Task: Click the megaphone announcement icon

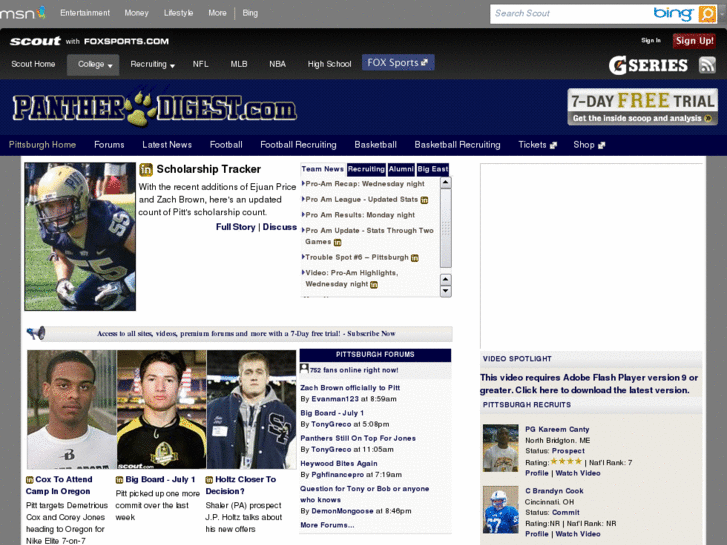Action: pos(36,333)
